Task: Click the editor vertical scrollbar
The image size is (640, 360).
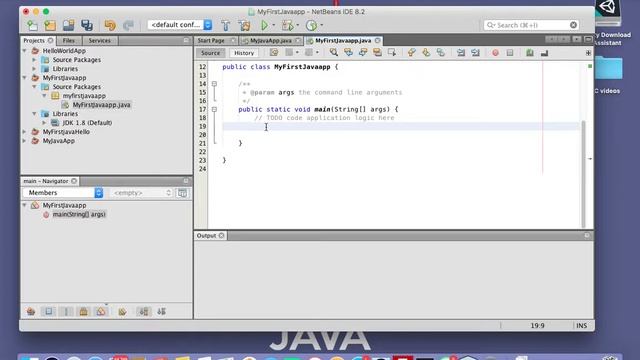Action: (583, 173)
